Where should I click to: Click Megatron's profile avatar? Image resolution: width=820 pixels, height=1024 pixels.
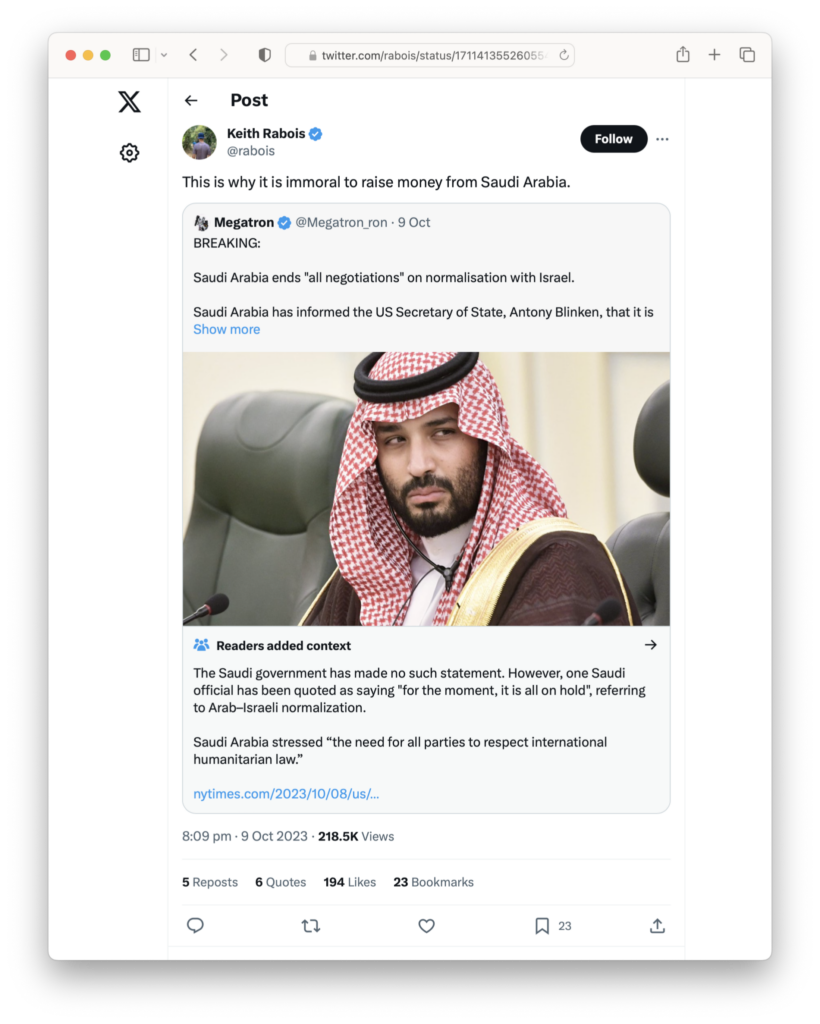coord(200,221)
